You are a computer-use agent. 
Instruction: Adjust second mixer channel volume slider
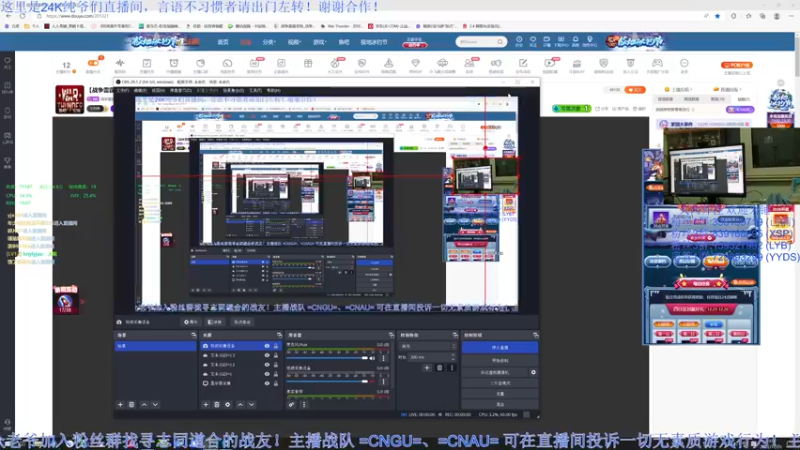(x=328, y=382)
